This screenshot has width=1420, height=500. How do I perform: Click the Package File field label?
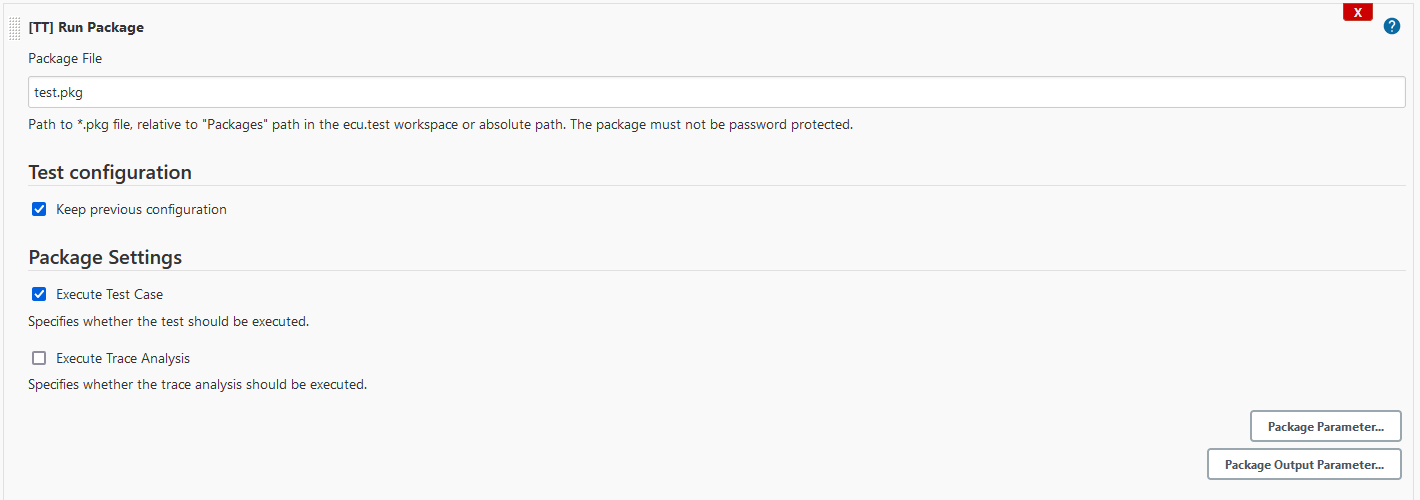[65, 59]
